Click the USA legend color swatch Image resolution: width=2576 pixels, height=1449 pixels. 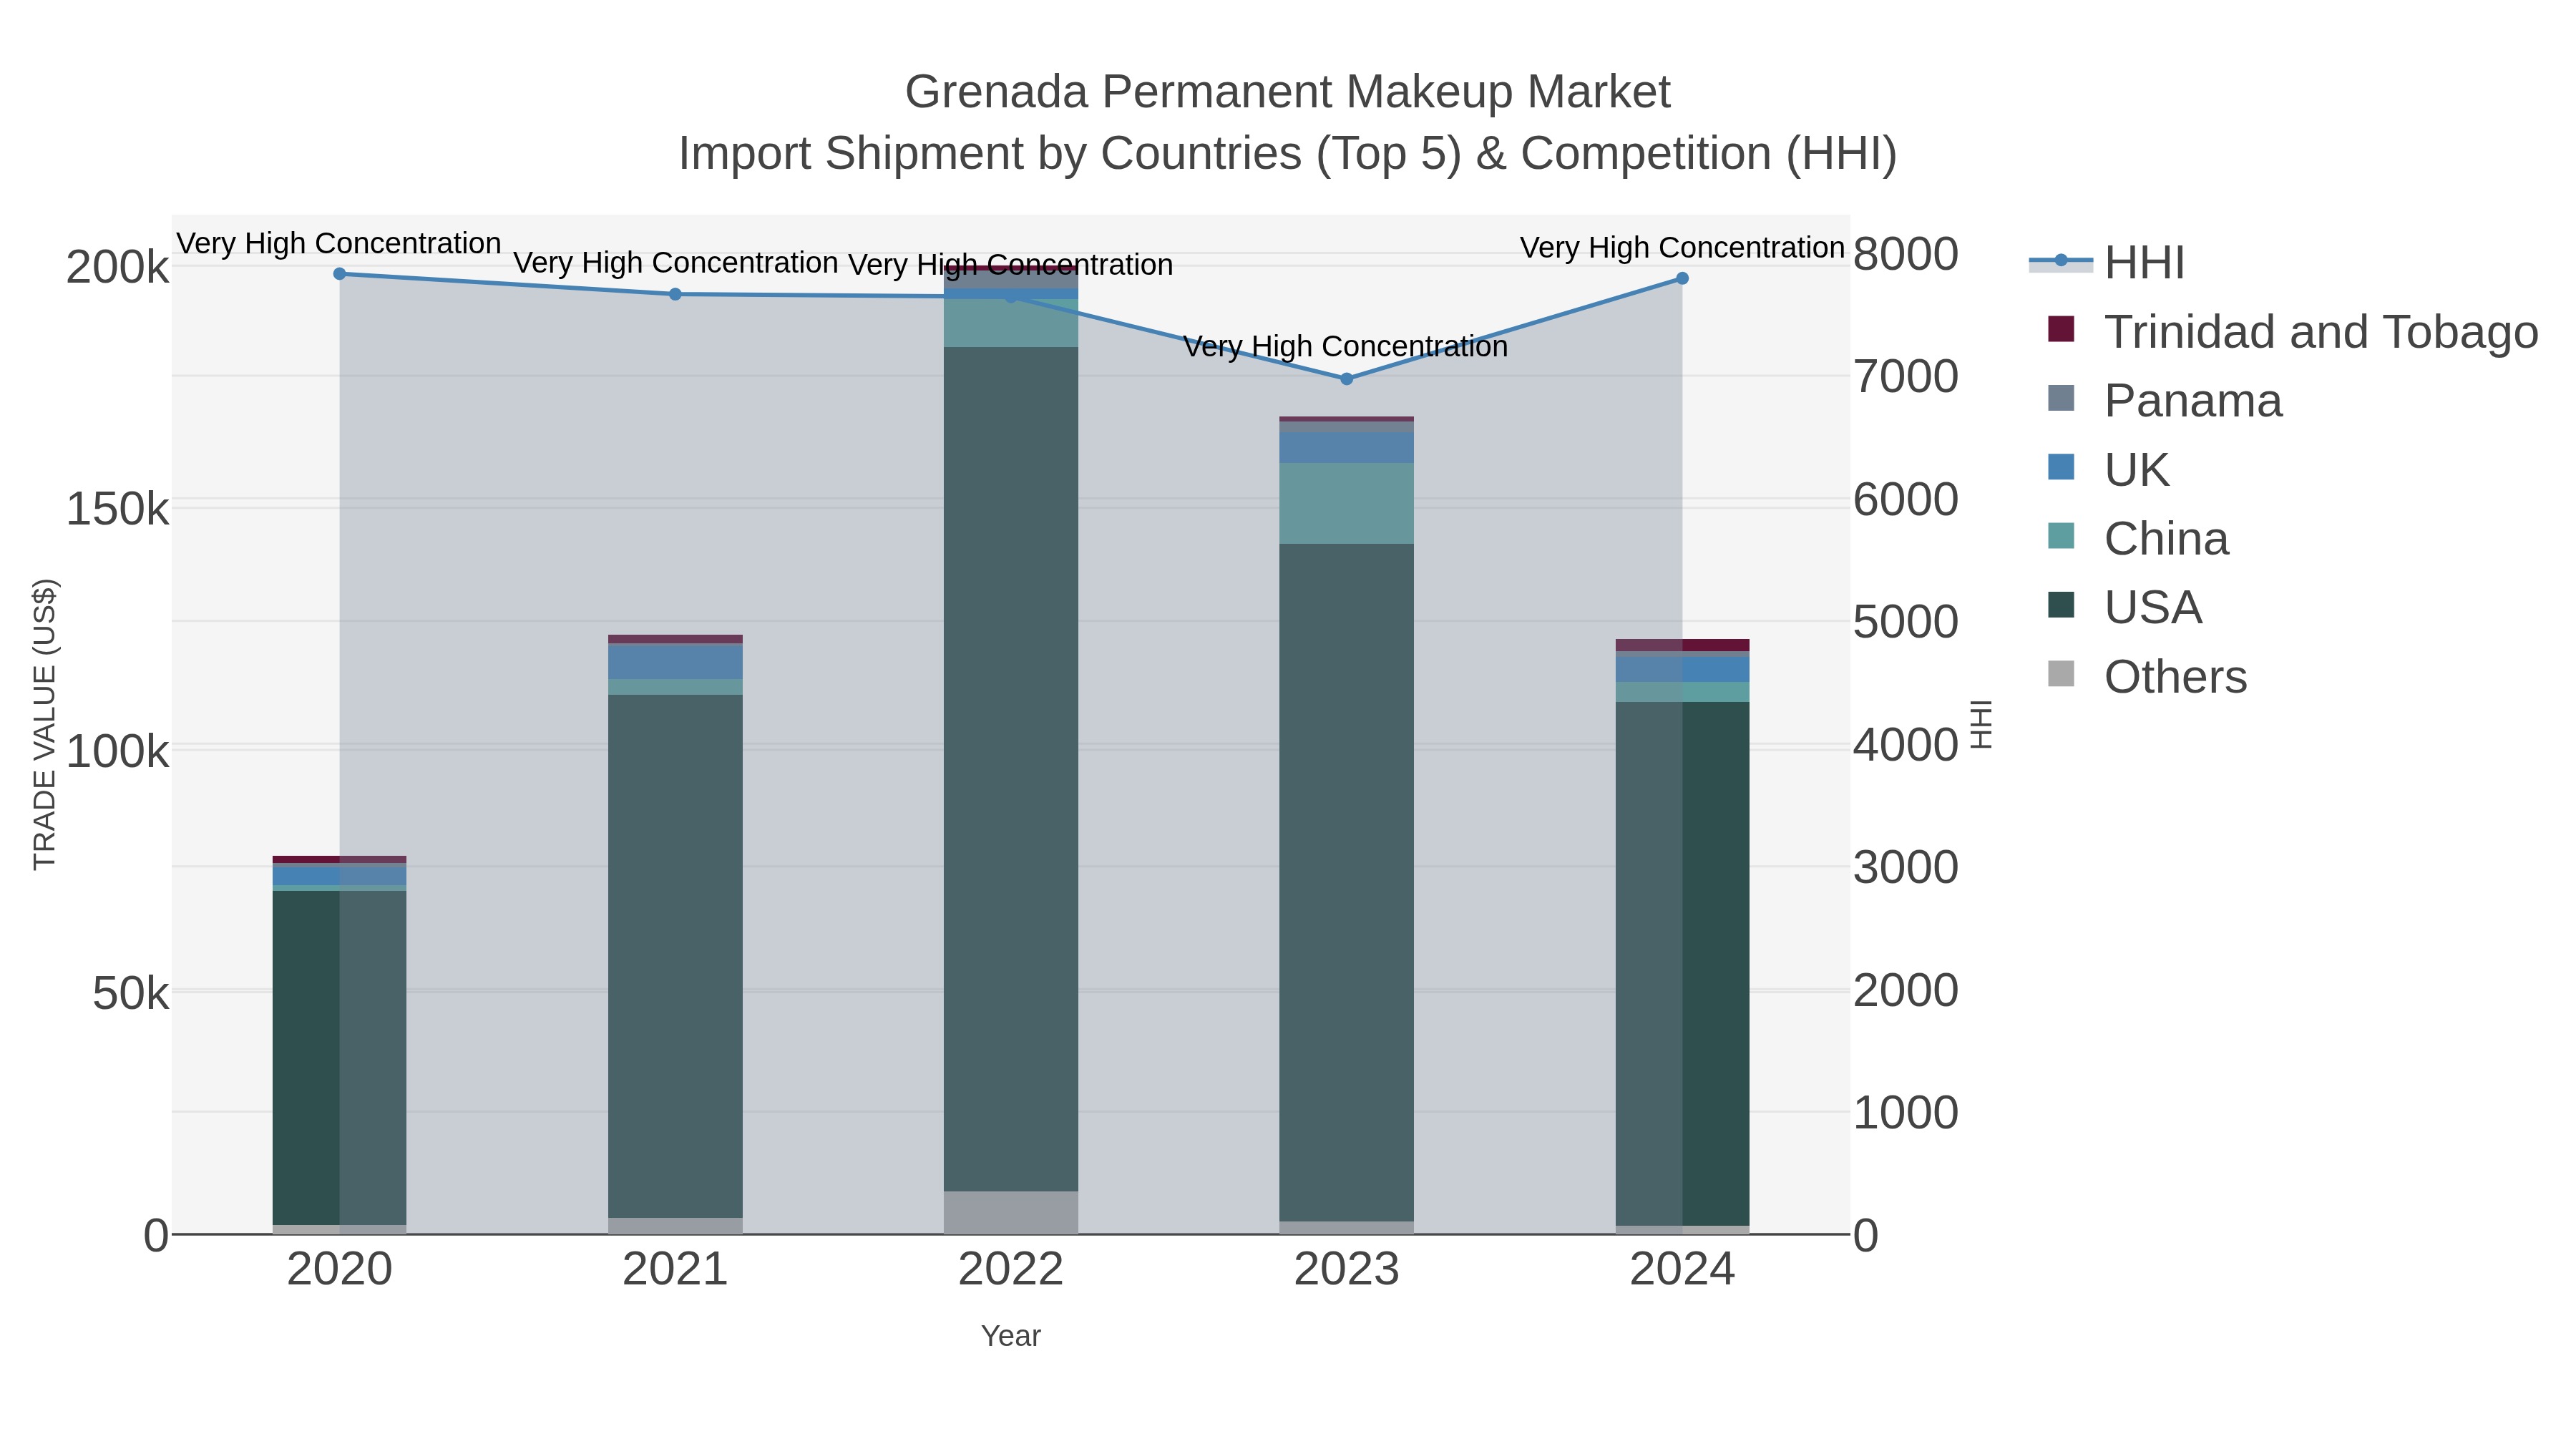2061,605
